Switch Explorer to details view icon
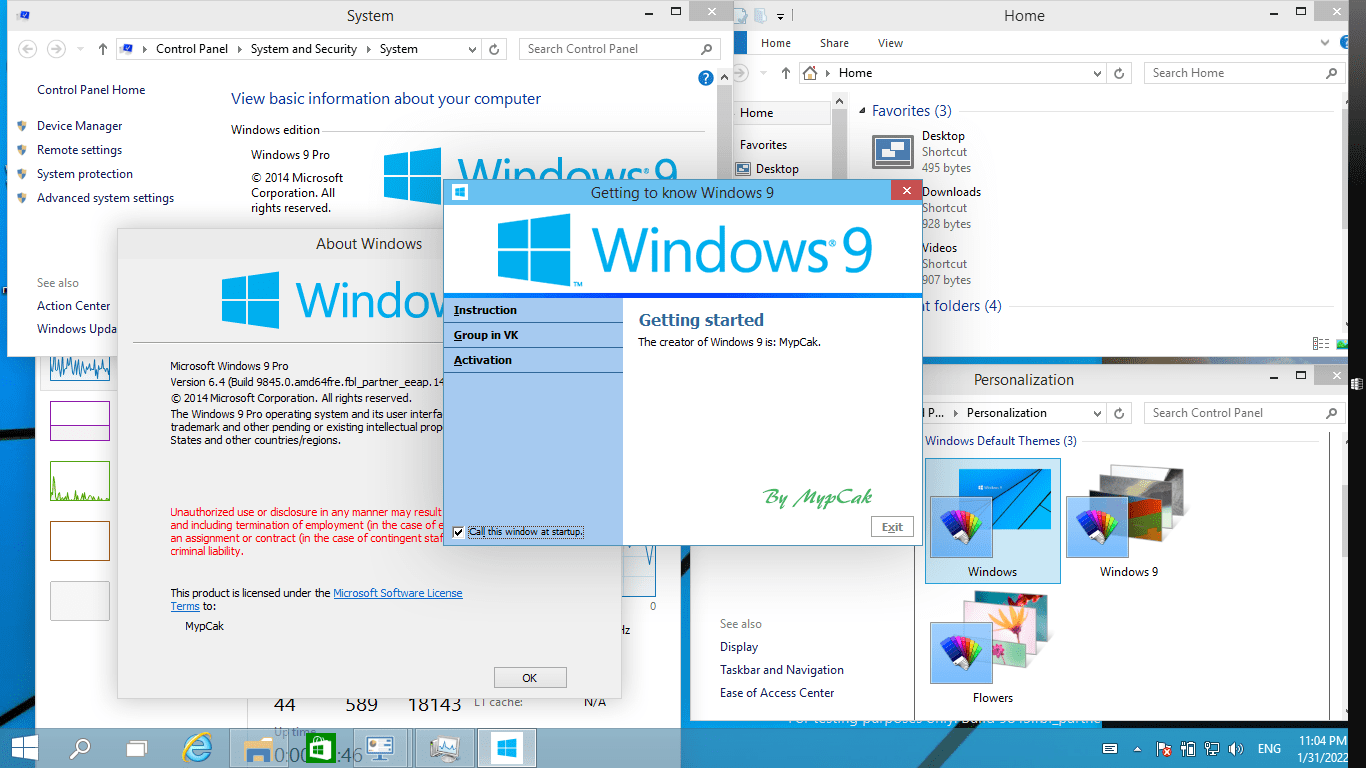Screen dimensions: 1366x768 point(1320,343)
